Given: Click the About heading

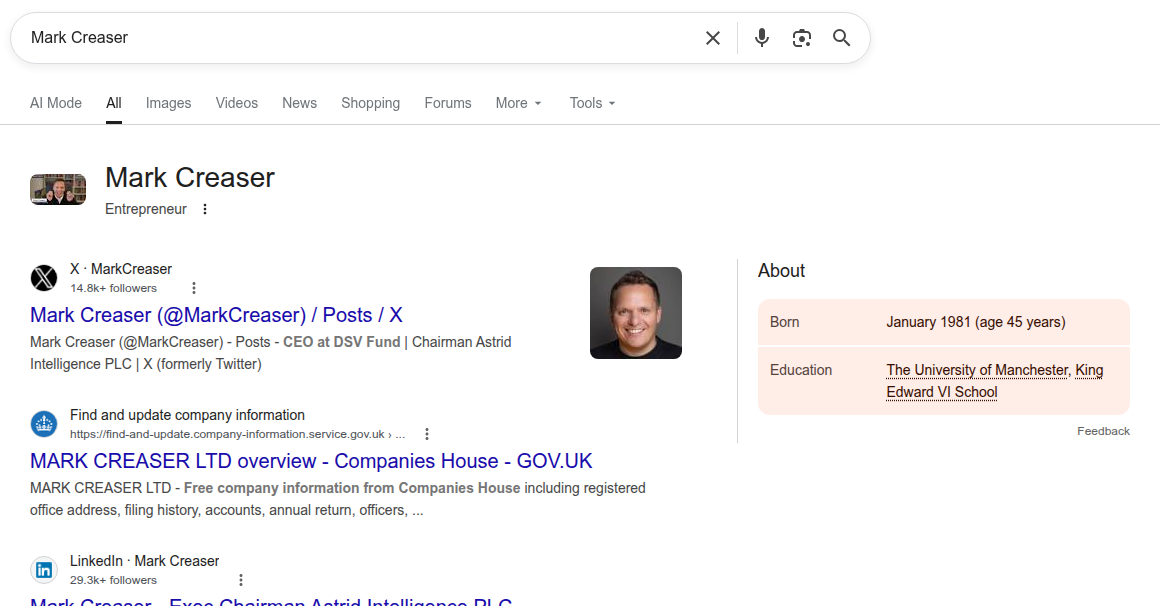Looking at the screenshot, I should click(x=781, y=271).
